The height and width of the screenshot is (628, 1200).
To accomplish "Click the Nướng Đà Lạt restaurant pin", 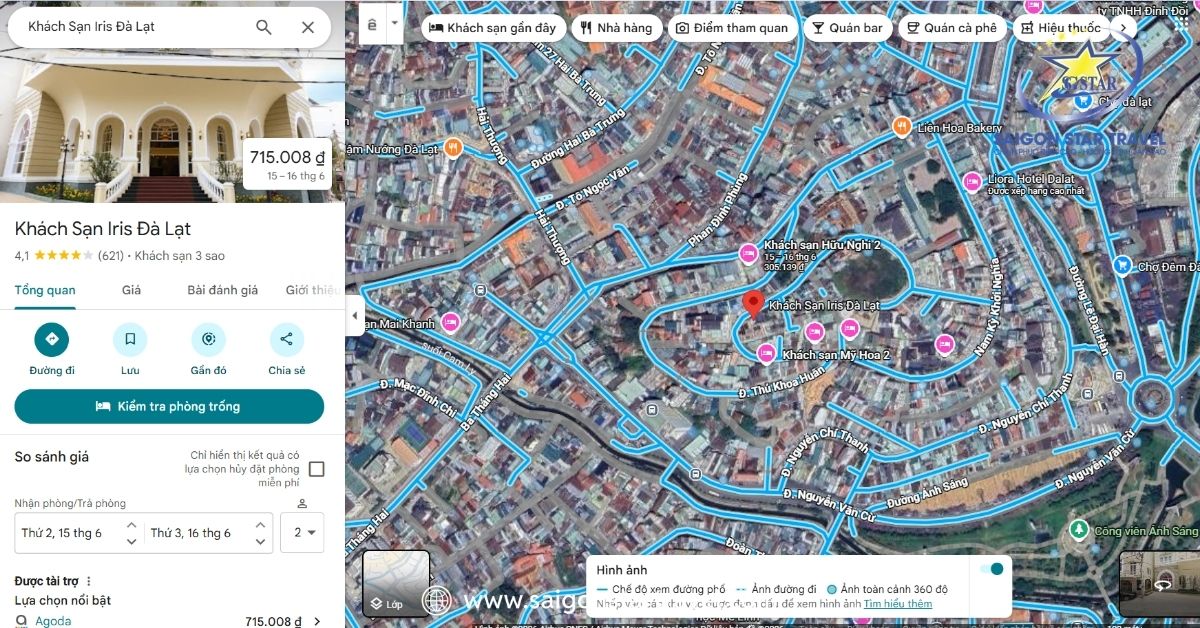I will point(453,147).
